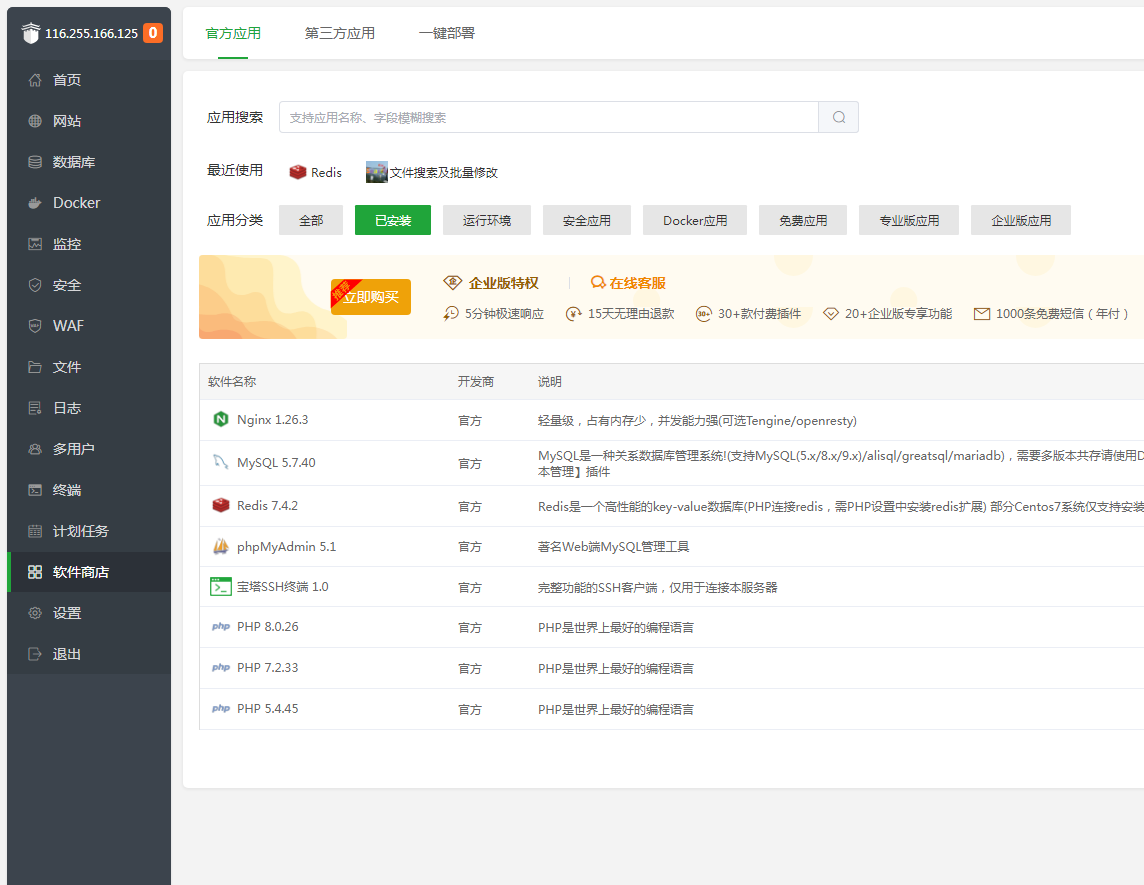Click the phpMyAdmin sailboat icon
This screenshot has height=885, width=1144.
[220, 546]
